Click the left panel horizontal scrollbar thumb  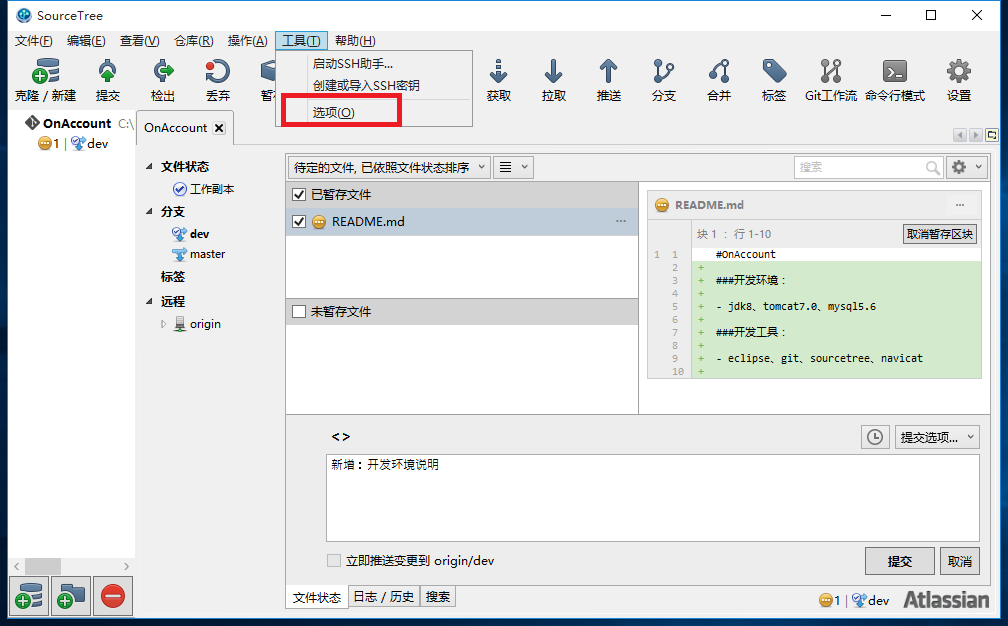[42, 566]
